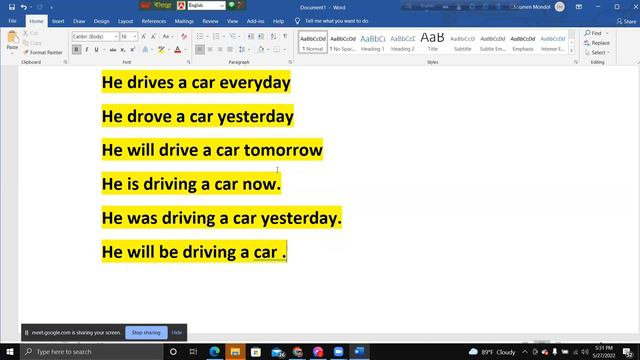
Task: Open the font name dropdown
Action: coord(116,37)
